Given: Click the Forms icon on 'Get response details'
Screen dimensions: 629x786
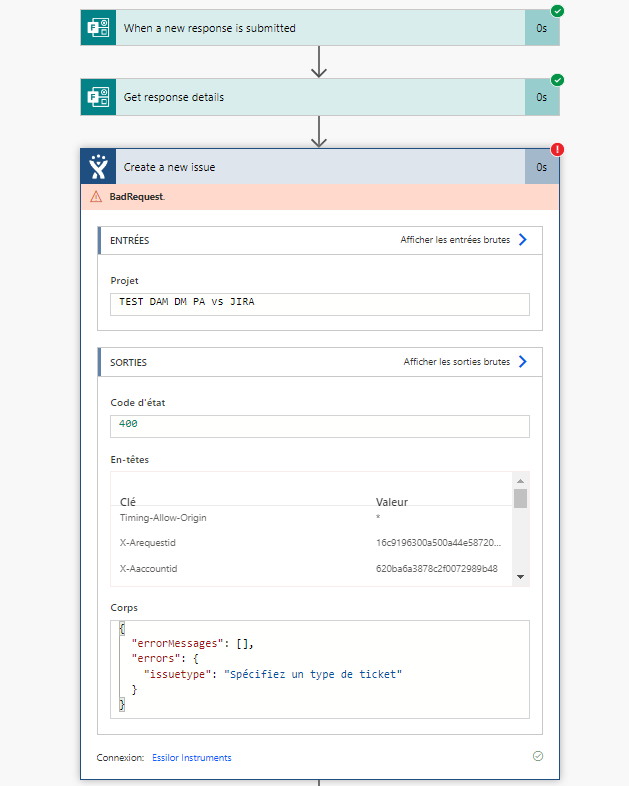Looking at the screenshot, I should pos(98,97).
